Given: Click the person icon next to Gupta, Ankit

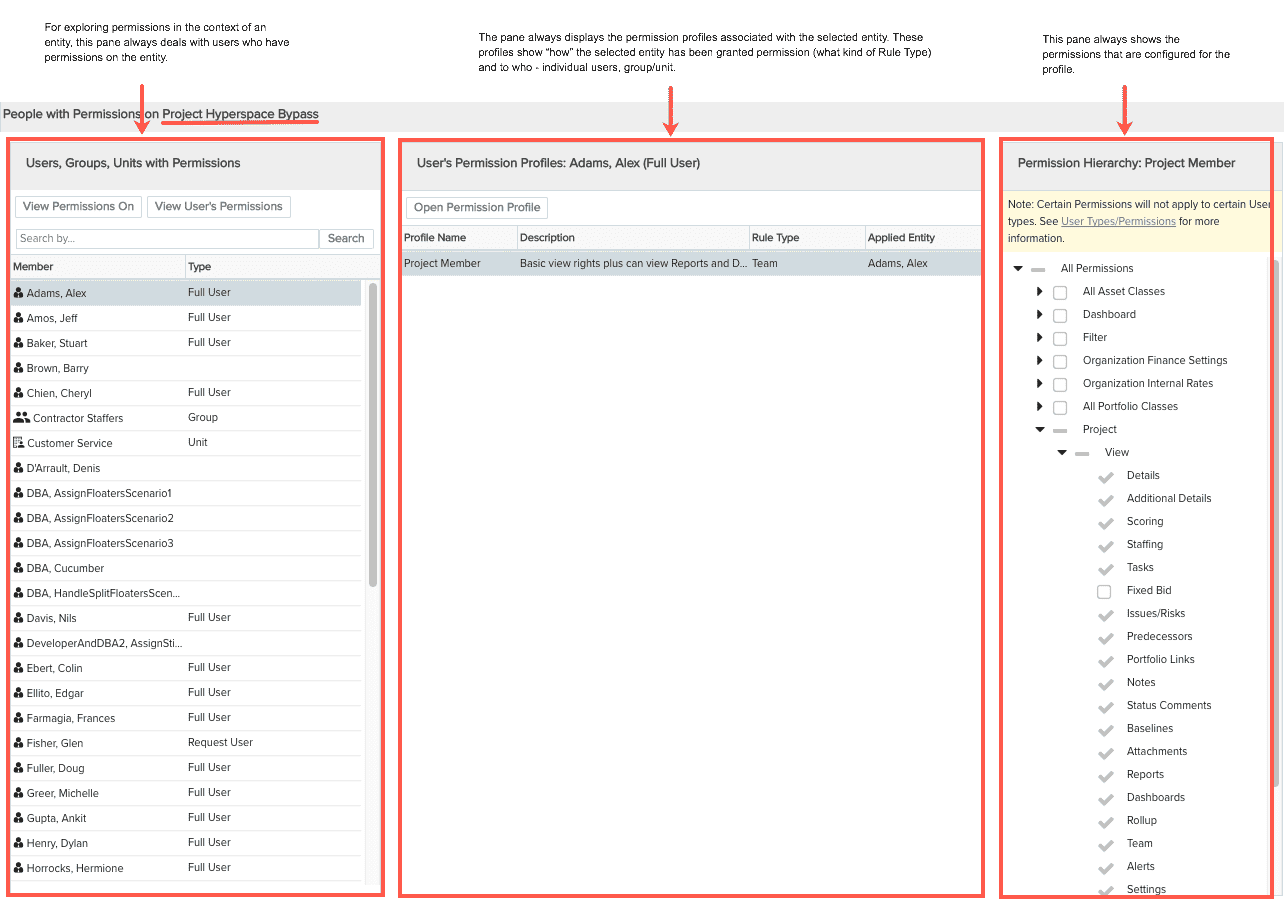Looking at the screenshot, I should click(x=16, y=817).
